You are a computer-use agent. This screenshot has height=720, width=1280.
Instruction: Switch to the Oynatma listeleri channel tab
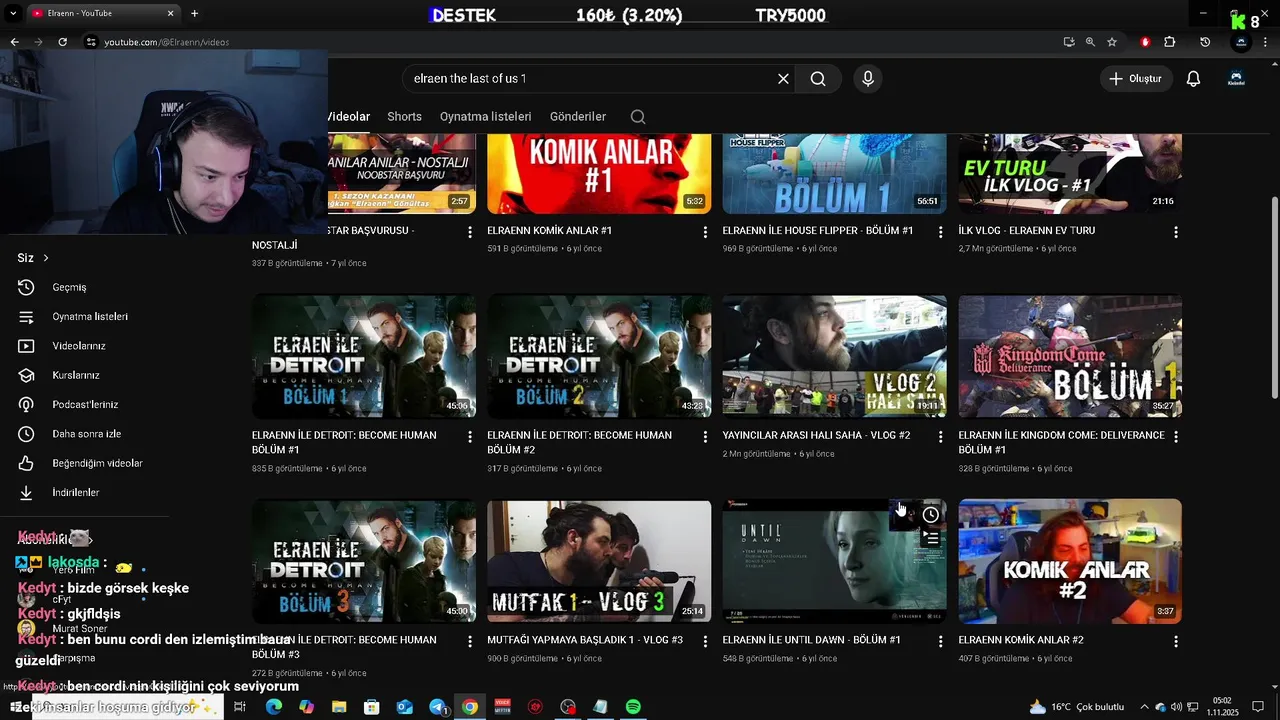(x=486, y=117)
